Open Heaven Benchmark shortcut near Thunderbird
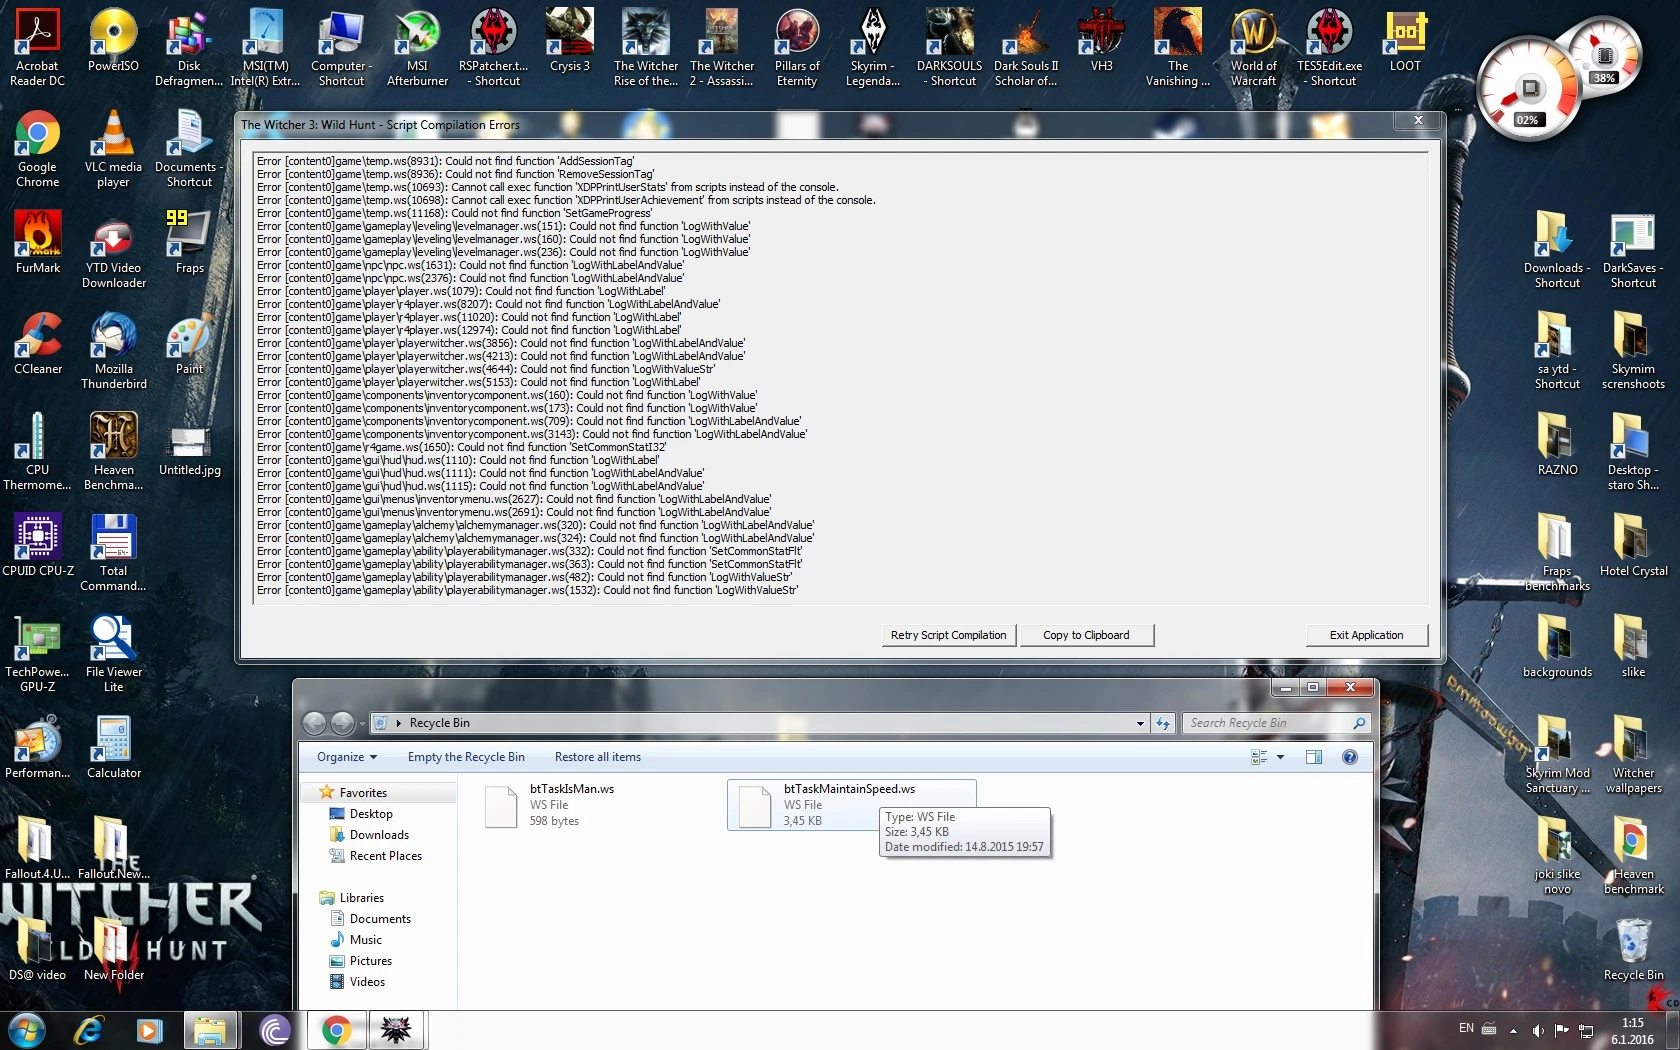This screenshot has width=1680, height=1050. point(113,451)
